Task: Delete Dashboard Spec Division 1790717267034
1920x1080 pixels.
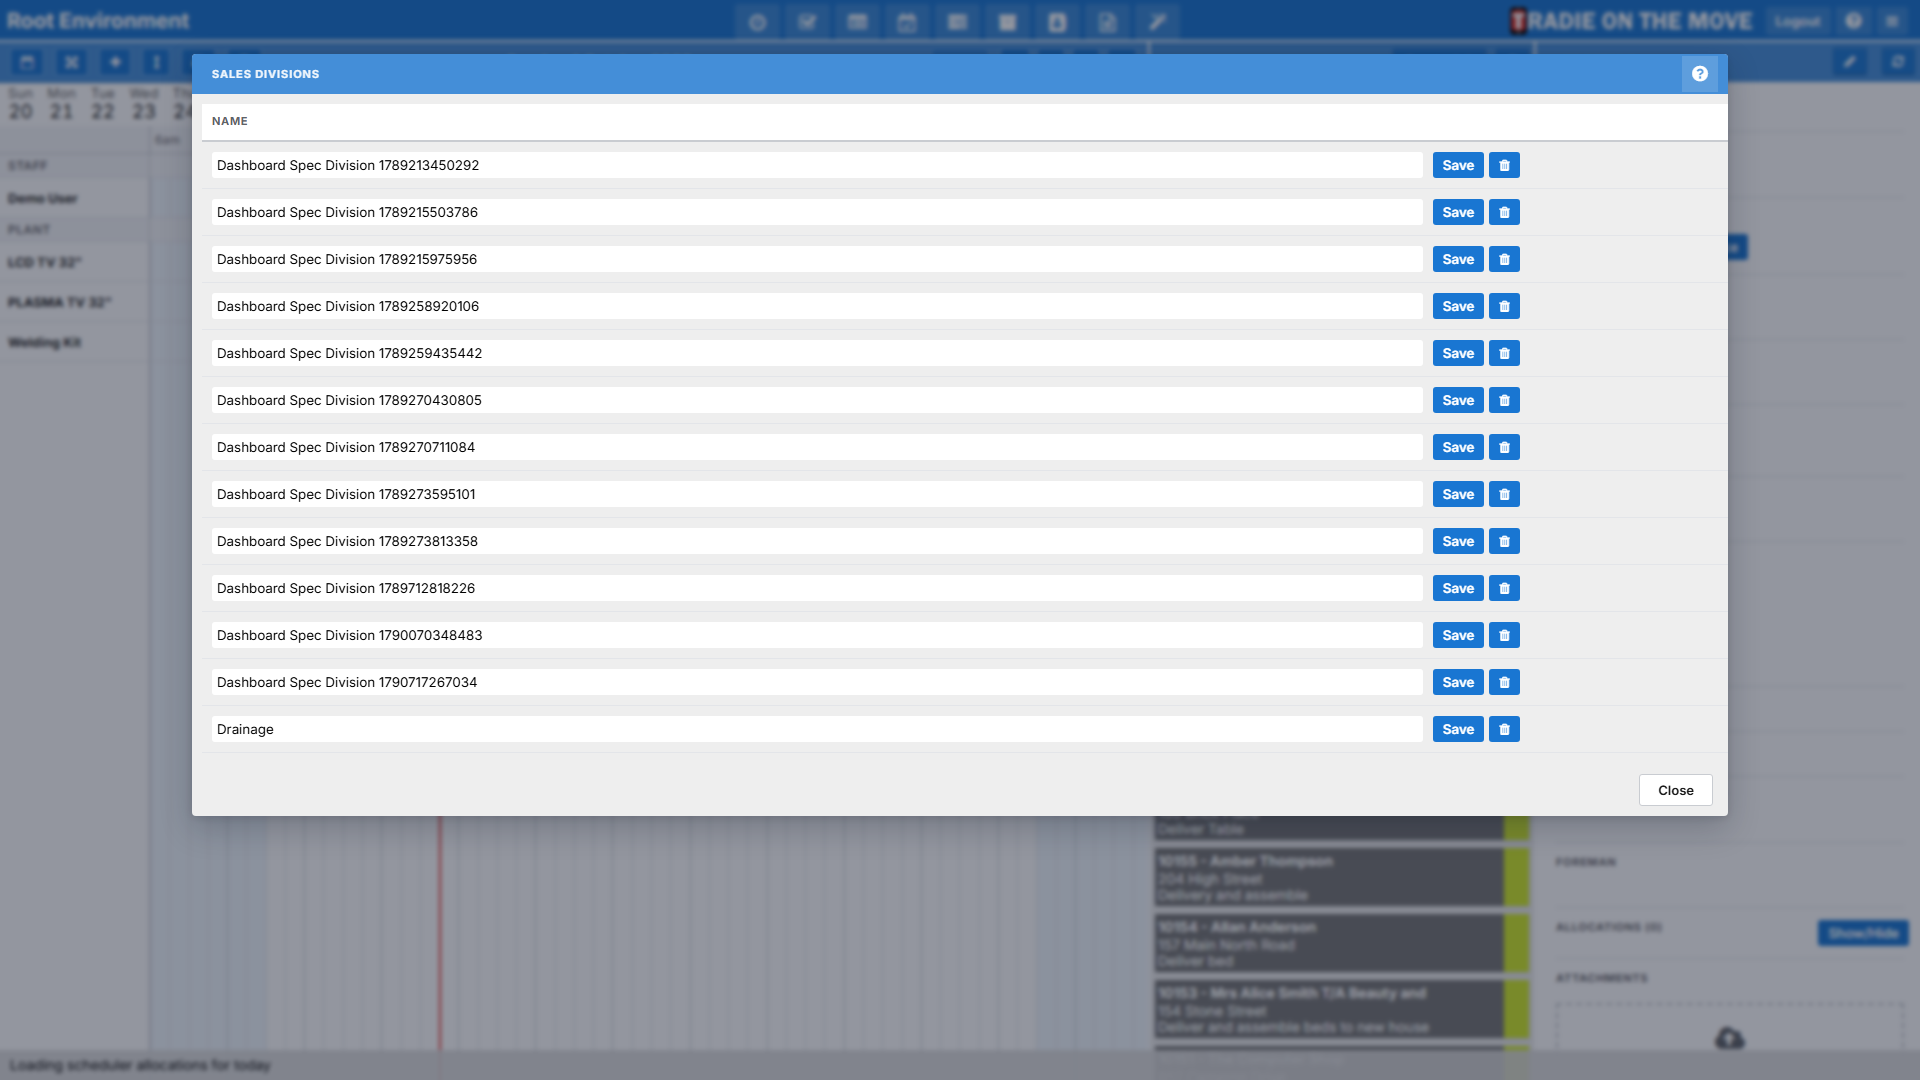Action: point(1504,682)
